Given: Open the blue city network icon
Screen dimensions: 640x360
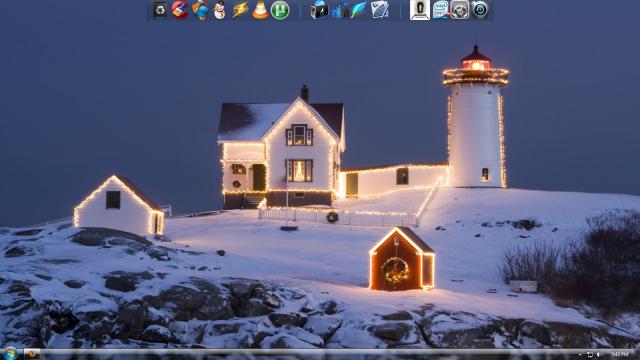Looking at the screenshot, I should [x=340, y=10].
